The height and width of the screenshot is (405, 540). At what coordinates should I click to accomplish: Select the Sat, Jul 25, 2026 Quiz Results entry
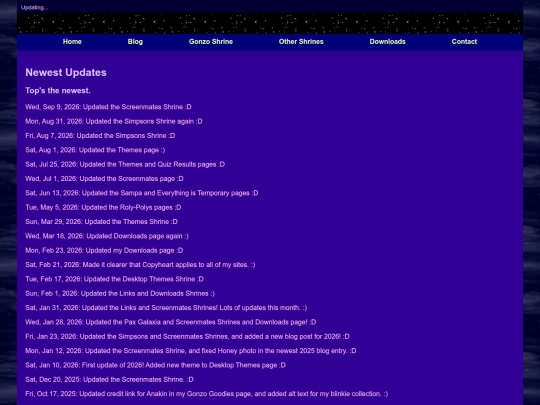pyautogui.click(x=125, y=164)
